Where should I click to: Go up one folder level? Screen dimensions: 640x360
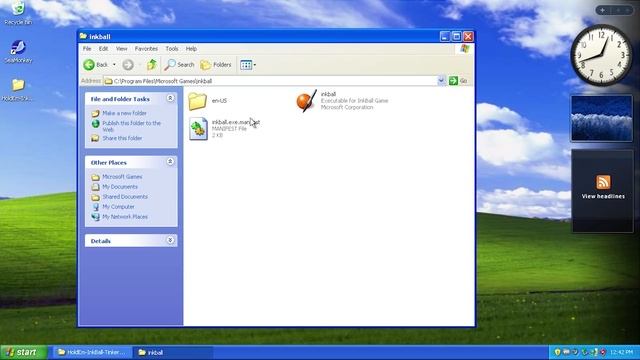(x=152, y=64)
